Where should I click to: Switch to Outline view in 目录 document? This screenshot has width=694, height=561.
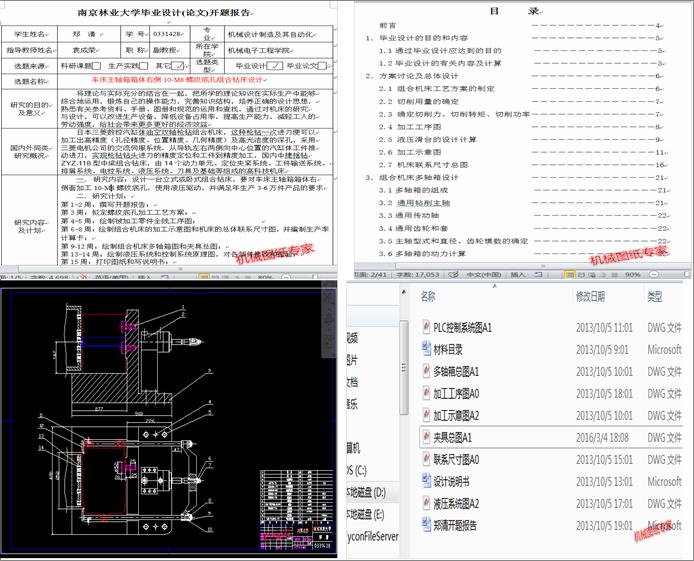(x=602, y=275)
